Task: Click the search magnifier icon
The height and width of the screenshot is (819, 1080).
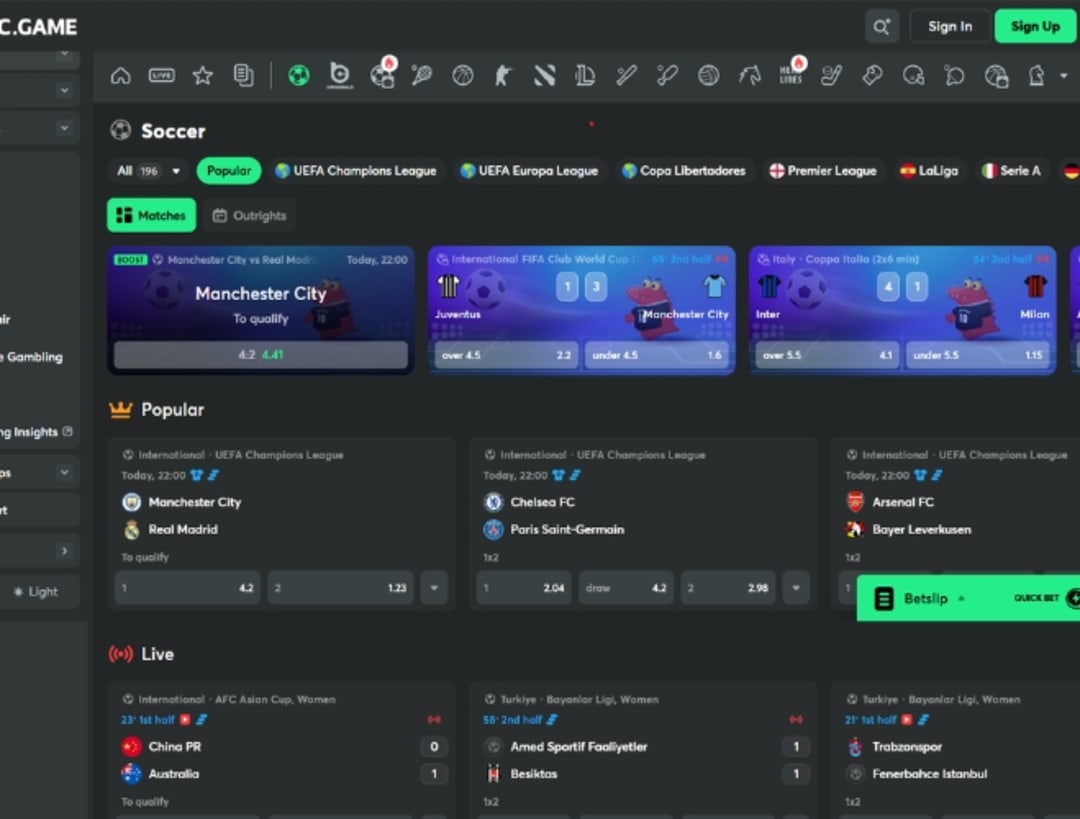Action: 882,27
